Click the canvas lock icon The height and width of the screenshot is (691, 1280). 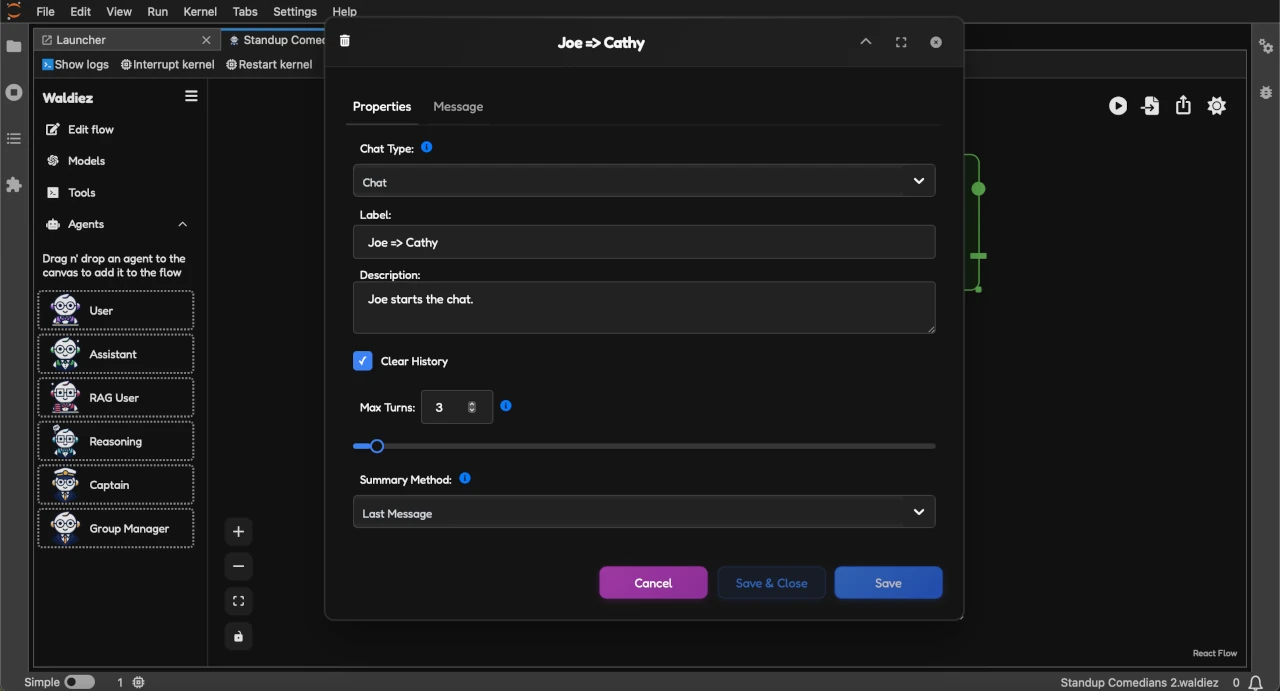(x=238, y=636)
